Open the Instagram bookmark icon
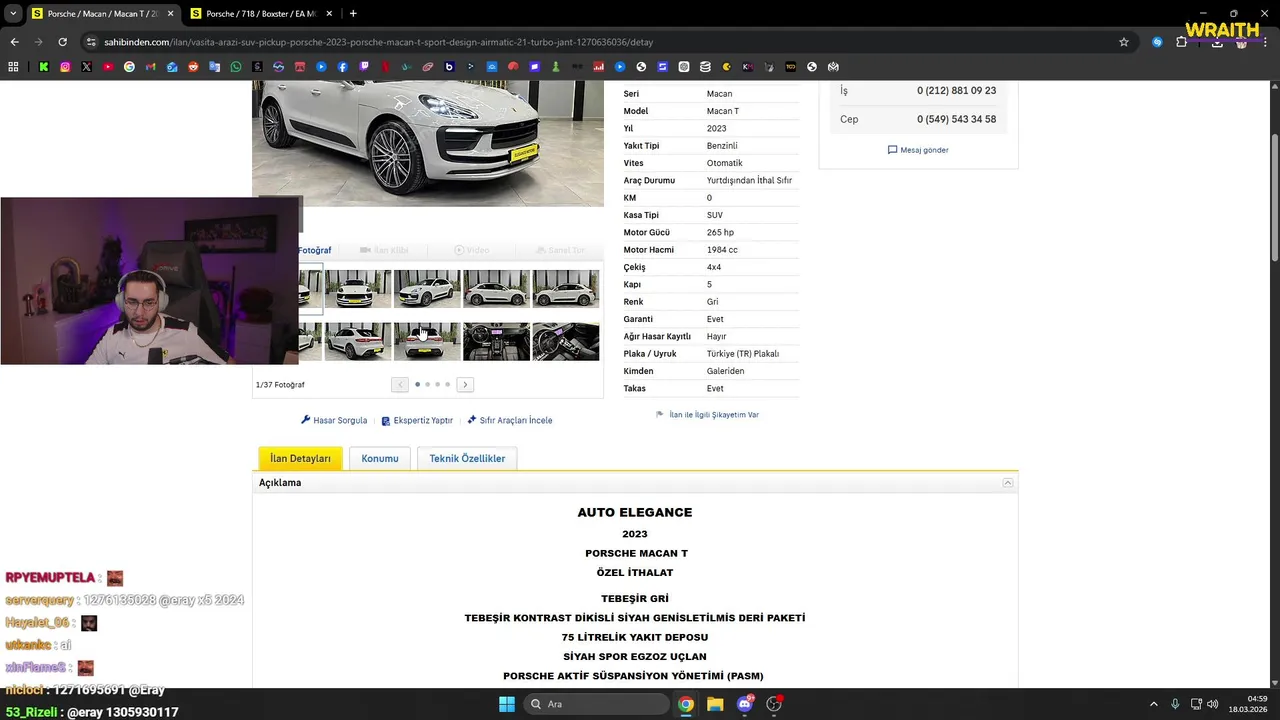1280x720 pixels. point(65,67)
